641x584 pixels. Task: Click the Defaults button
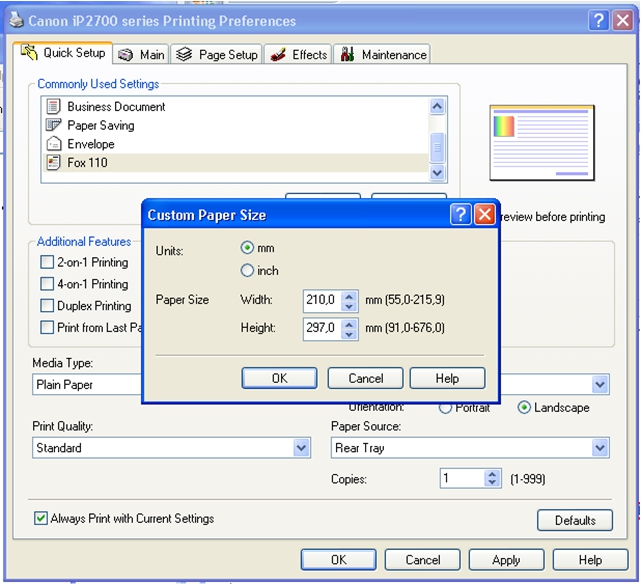tap(575, 520)
